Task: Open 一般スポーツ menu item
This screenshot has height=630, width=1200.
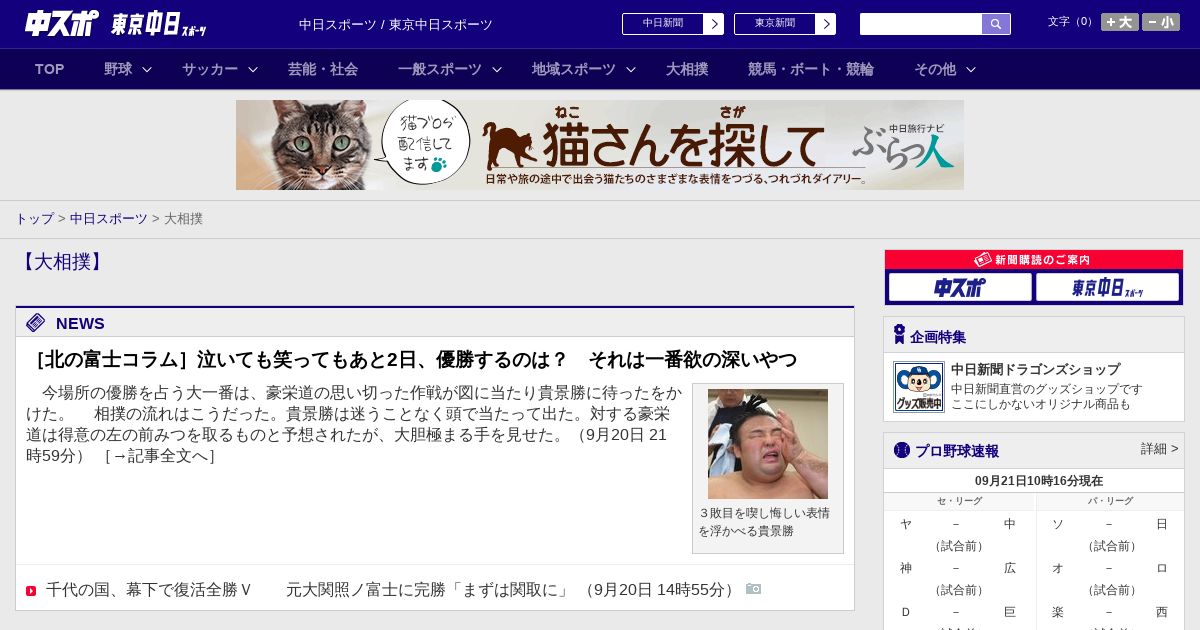Action: (x=440, y=69)
